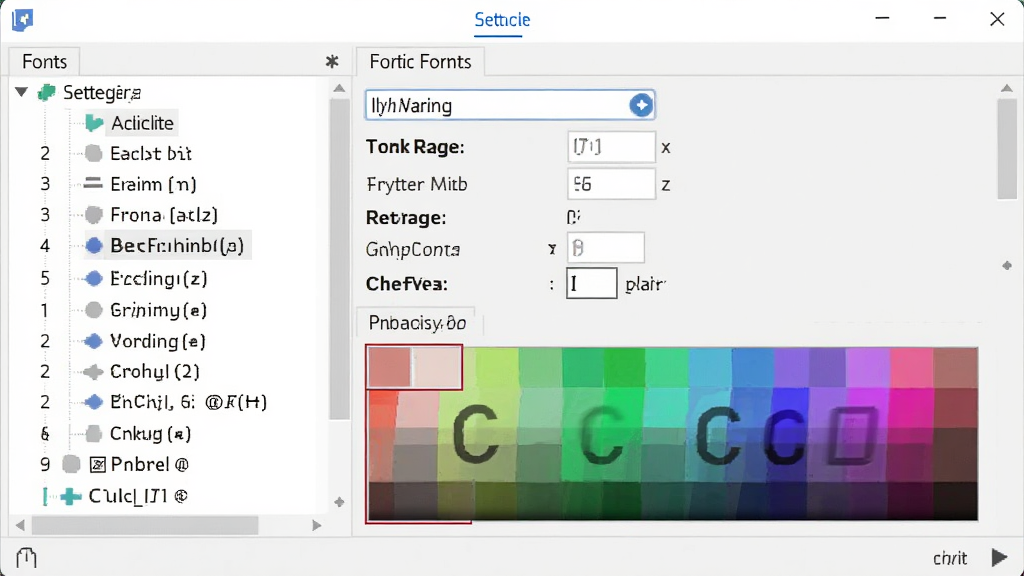Image resolution: width=1024 pixels, height=576 pixels.
Task: Click the Tonk Rage input field
Action: click(x=611, y=147)
